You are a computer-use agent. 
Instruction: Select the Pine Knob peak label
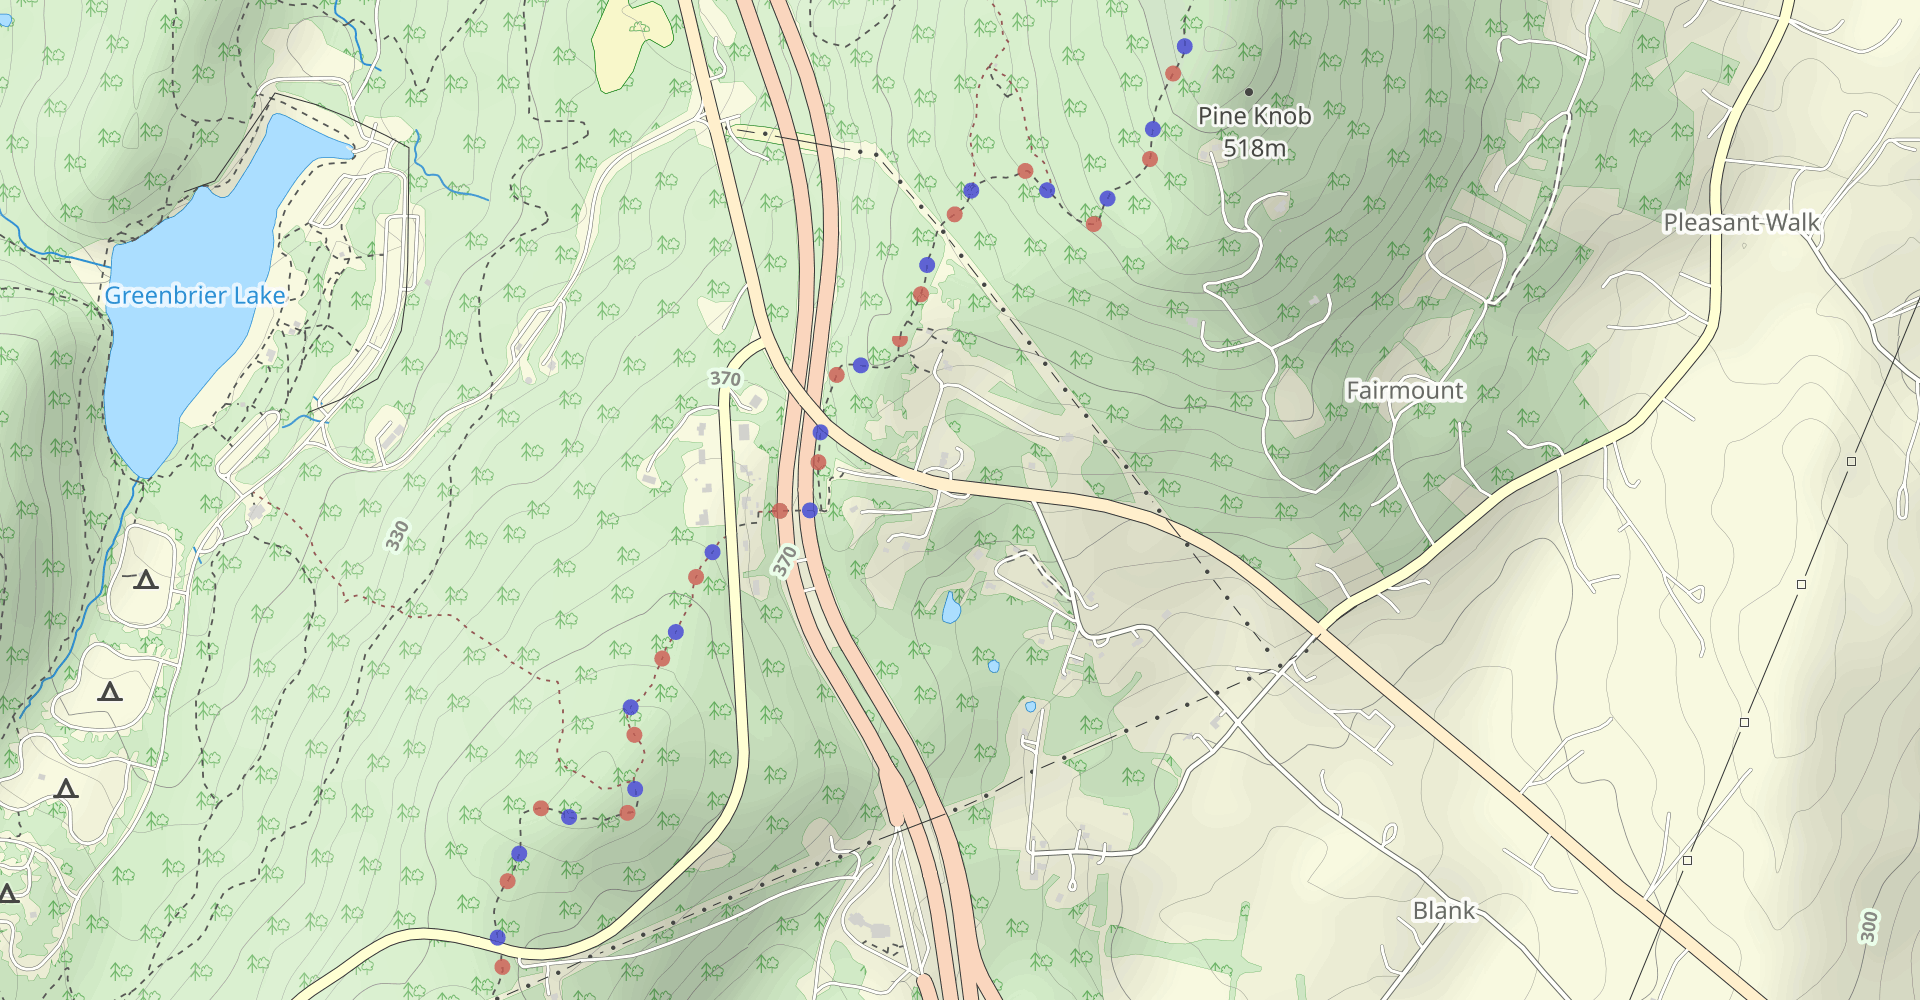1254,116
